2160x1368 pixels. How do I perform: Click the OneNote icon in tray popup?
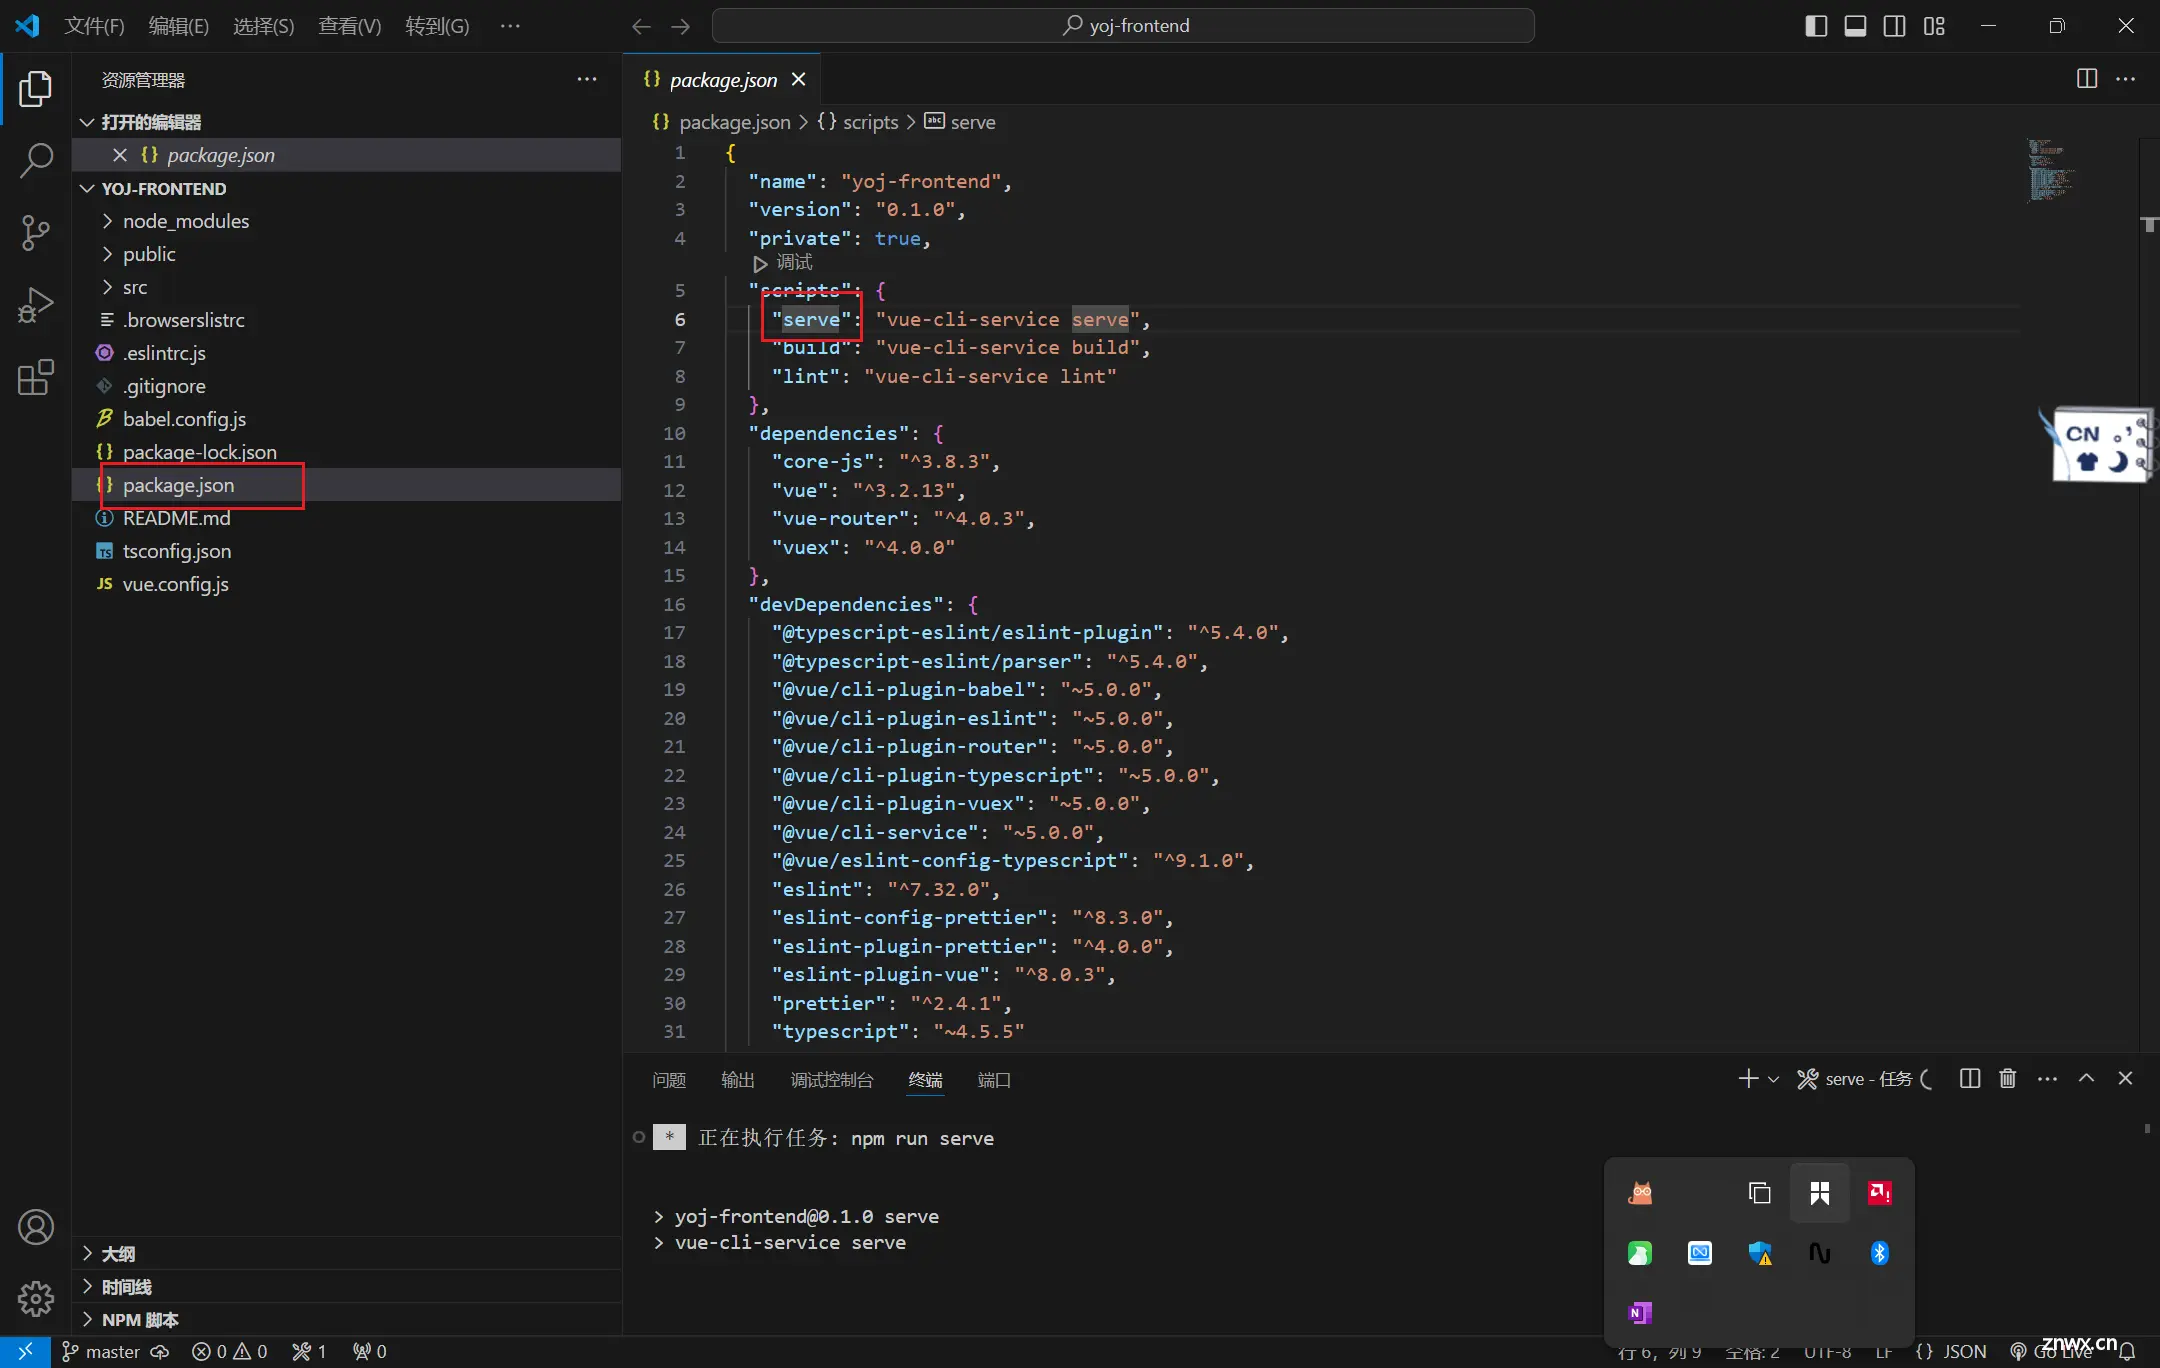(1640, 1313)
